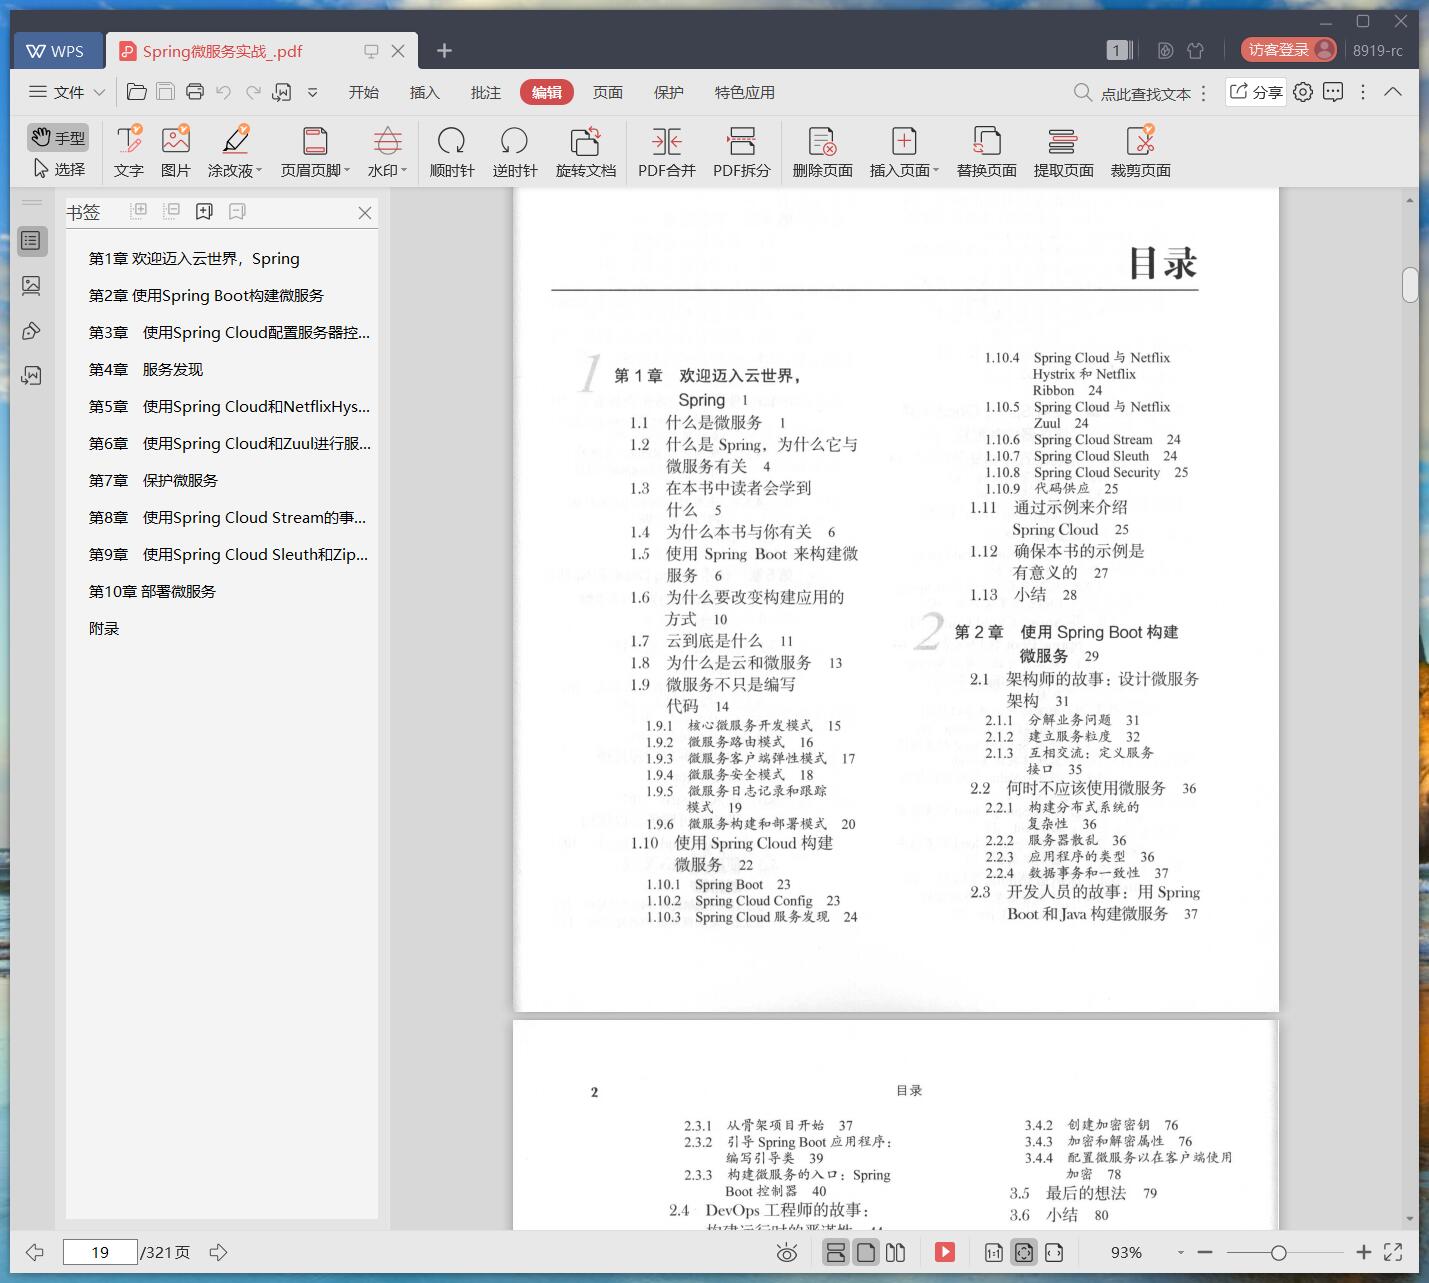Switch to the 保护 tab
The height and width of the screenshot is (1283, 1429).
point(669,92)
